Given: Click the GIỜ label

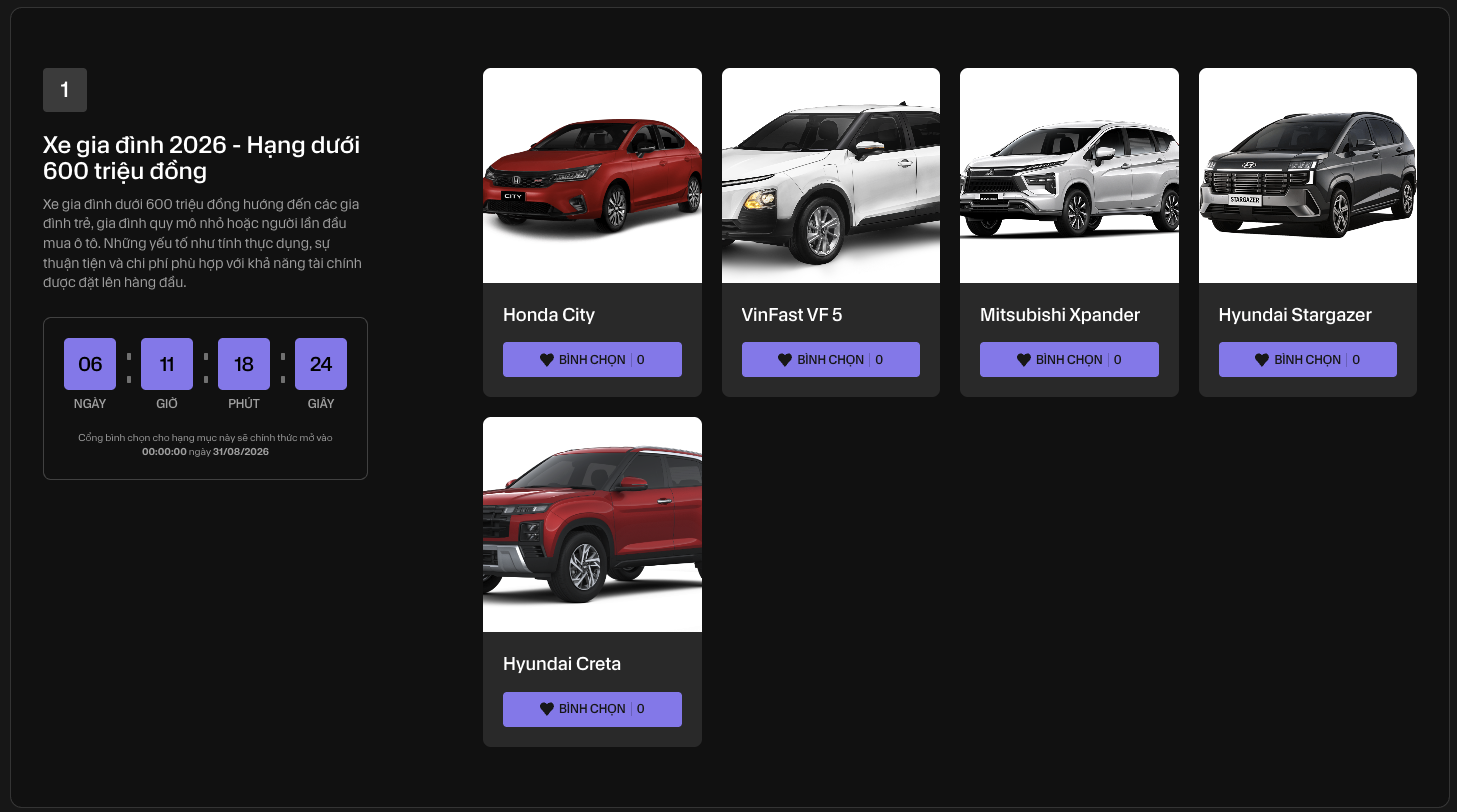Looking at the screenshot, I should (x=167, y=404).
